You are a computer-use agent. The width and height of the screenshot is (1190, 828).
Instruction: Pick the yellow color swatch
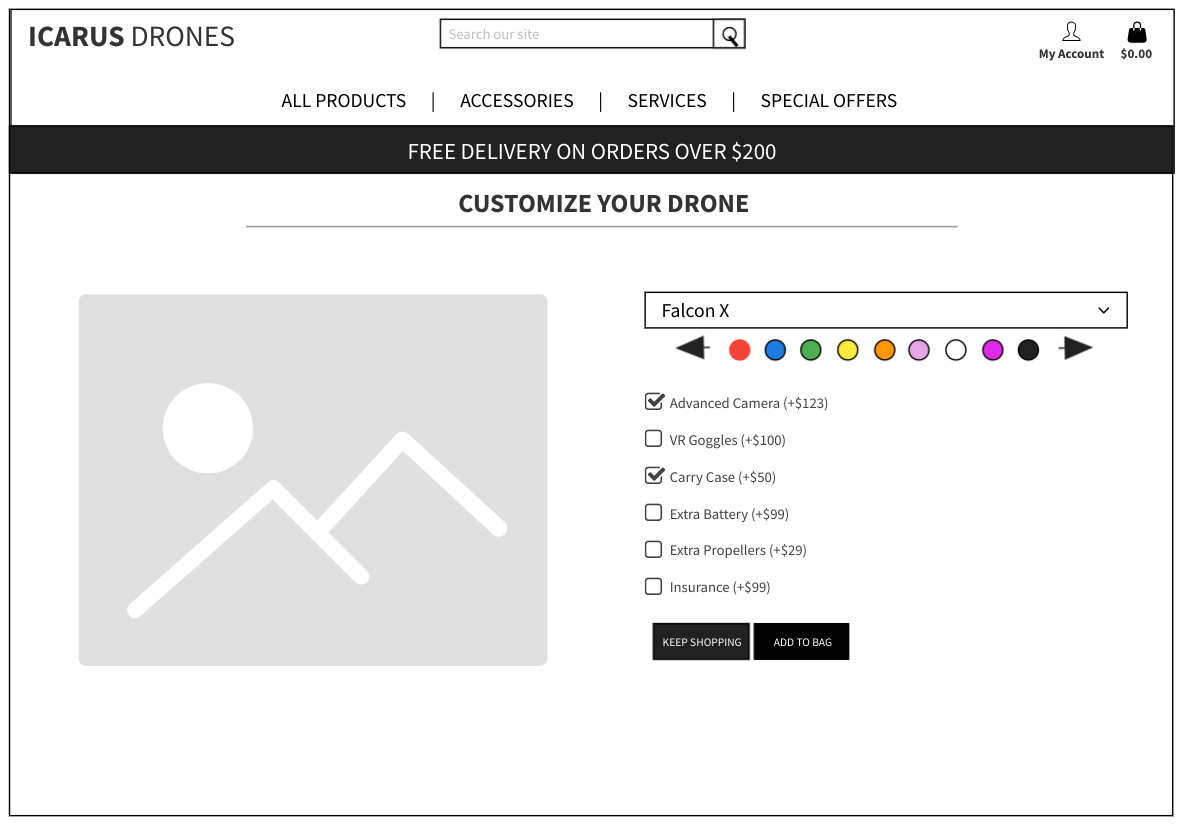point(848,350)
